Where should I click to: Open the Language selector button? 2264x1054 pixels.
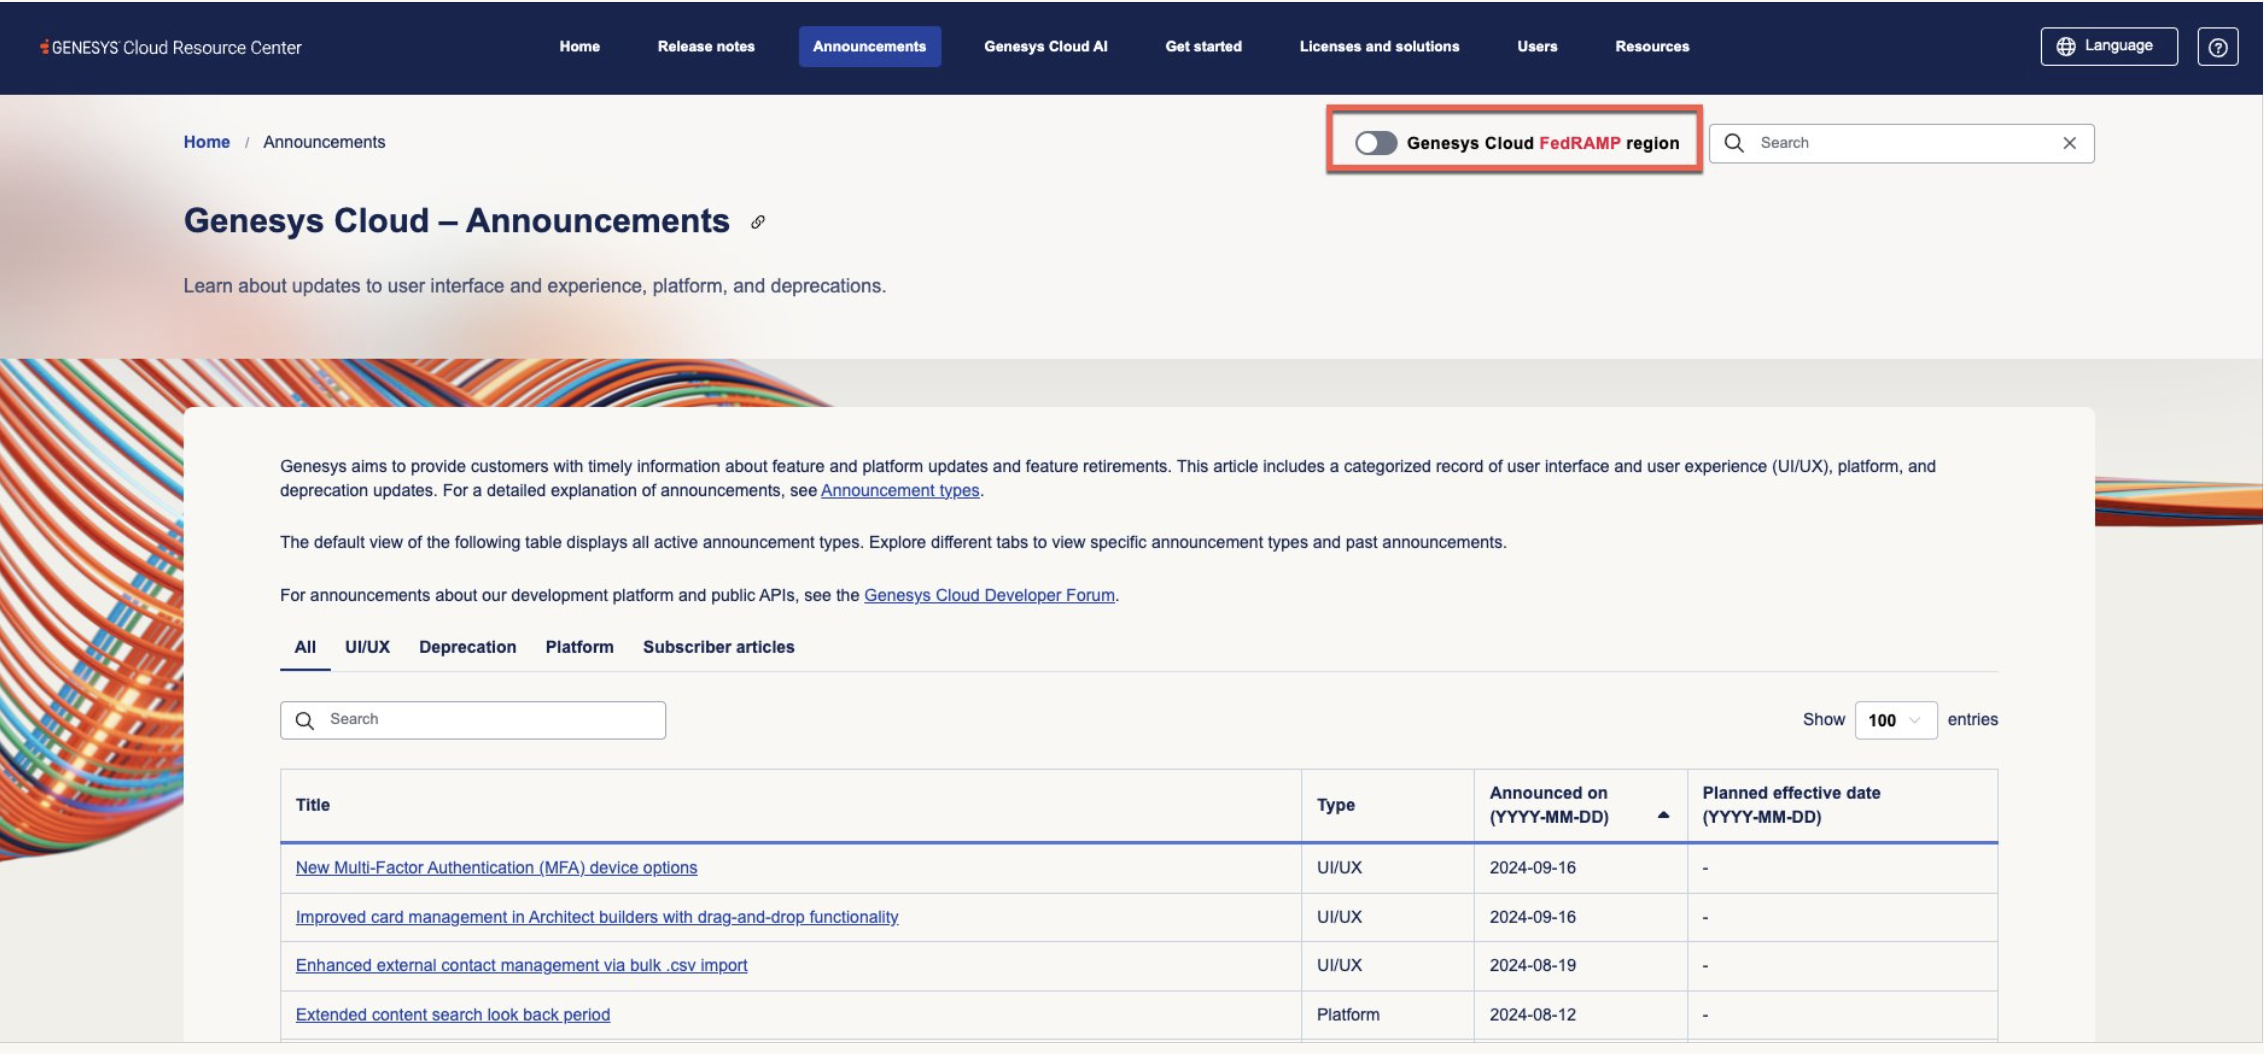tap(2108, 46)
